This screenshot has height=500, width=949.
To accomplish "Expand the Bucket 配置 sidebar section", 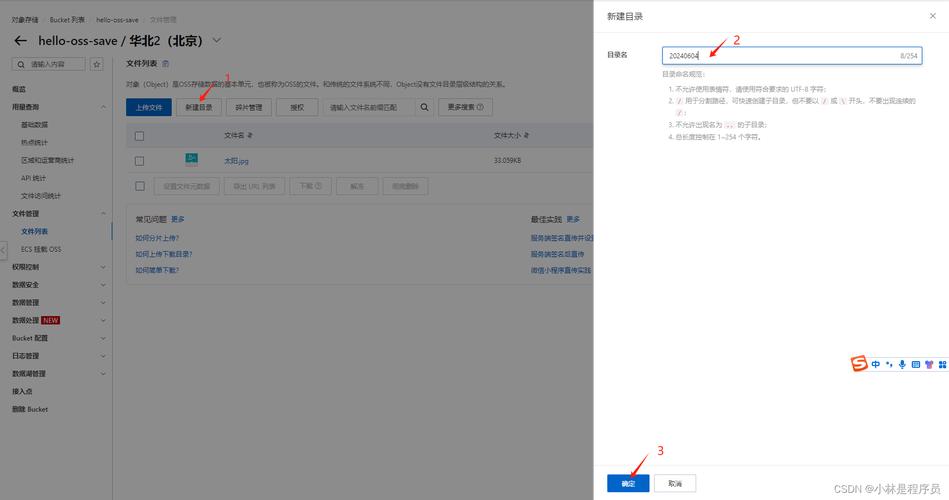I will (103, 338).
